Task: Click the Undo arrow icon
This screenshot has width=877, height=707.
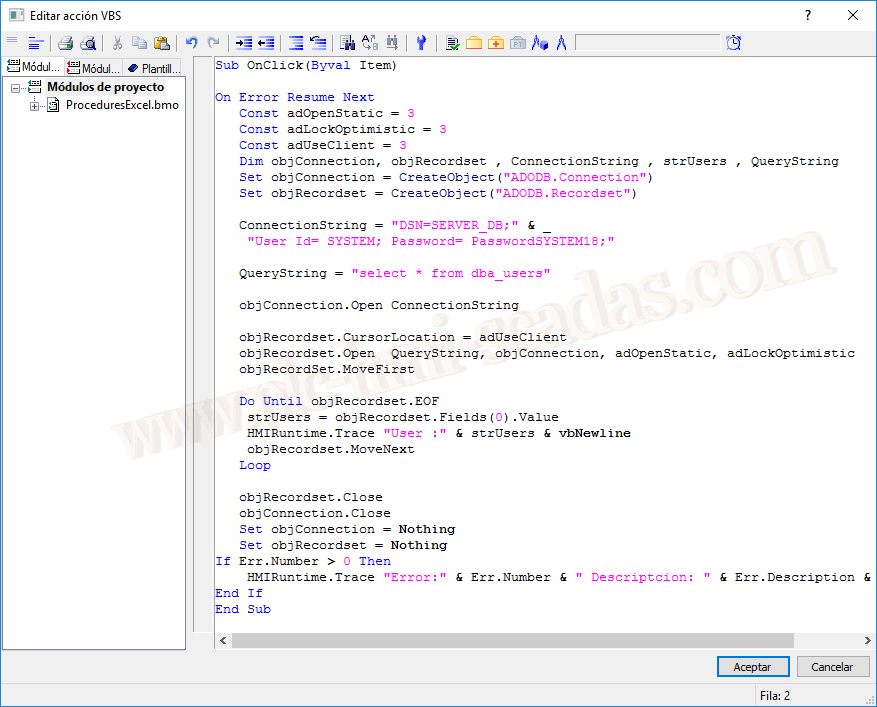Action: tap(191, 43)
